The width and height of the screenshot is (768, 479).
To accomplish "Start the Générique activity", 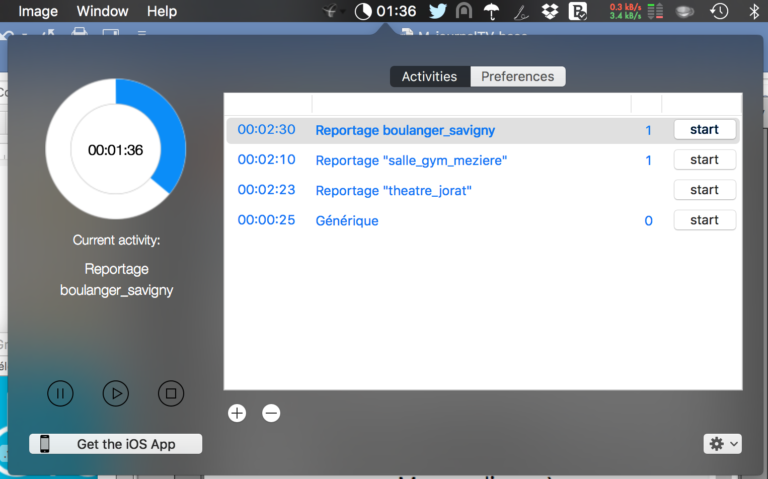I will coord(704,220).
